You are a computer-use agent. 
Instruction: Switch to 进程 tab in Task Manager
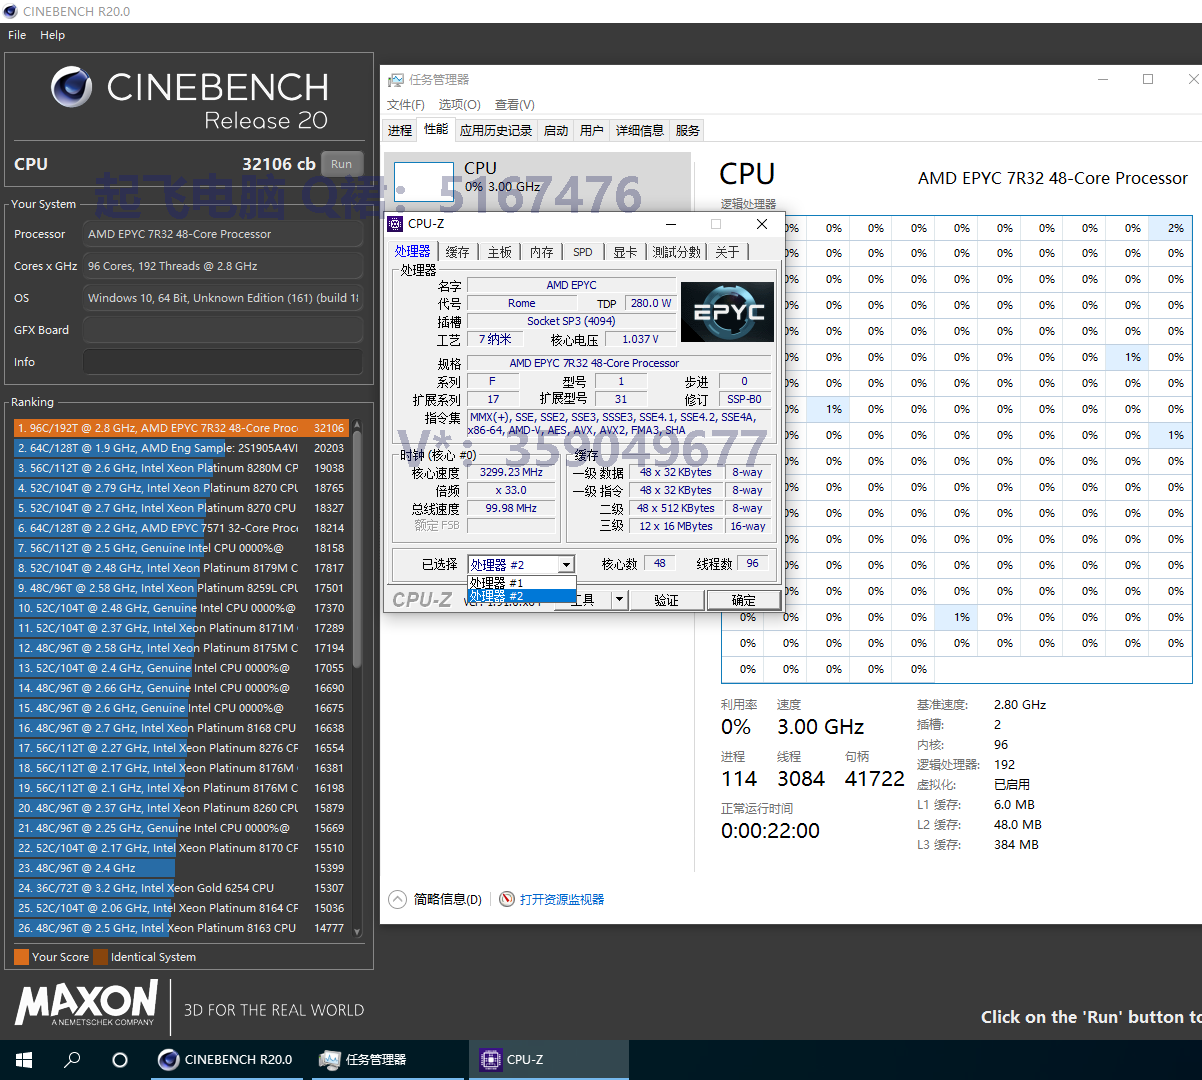pyautogui.click(x=400, y=130)
